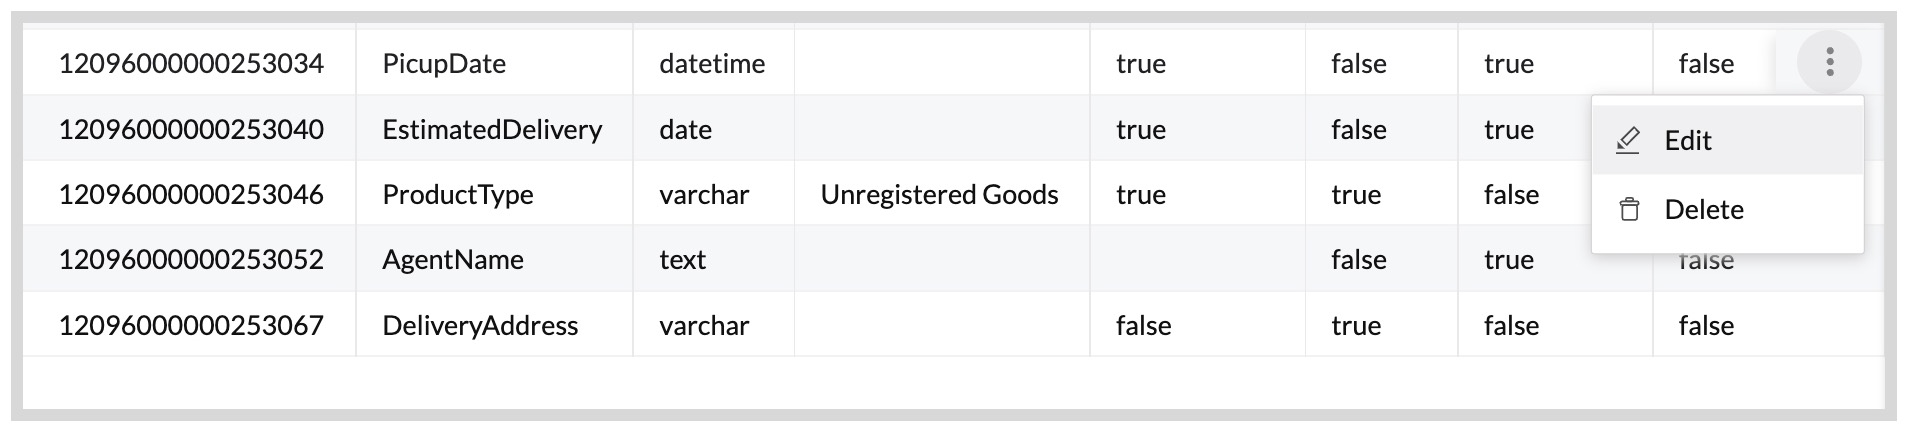Click the date type of EstimatedDelivery
This screenshot has height=432, width=1908.
point(686,129)
